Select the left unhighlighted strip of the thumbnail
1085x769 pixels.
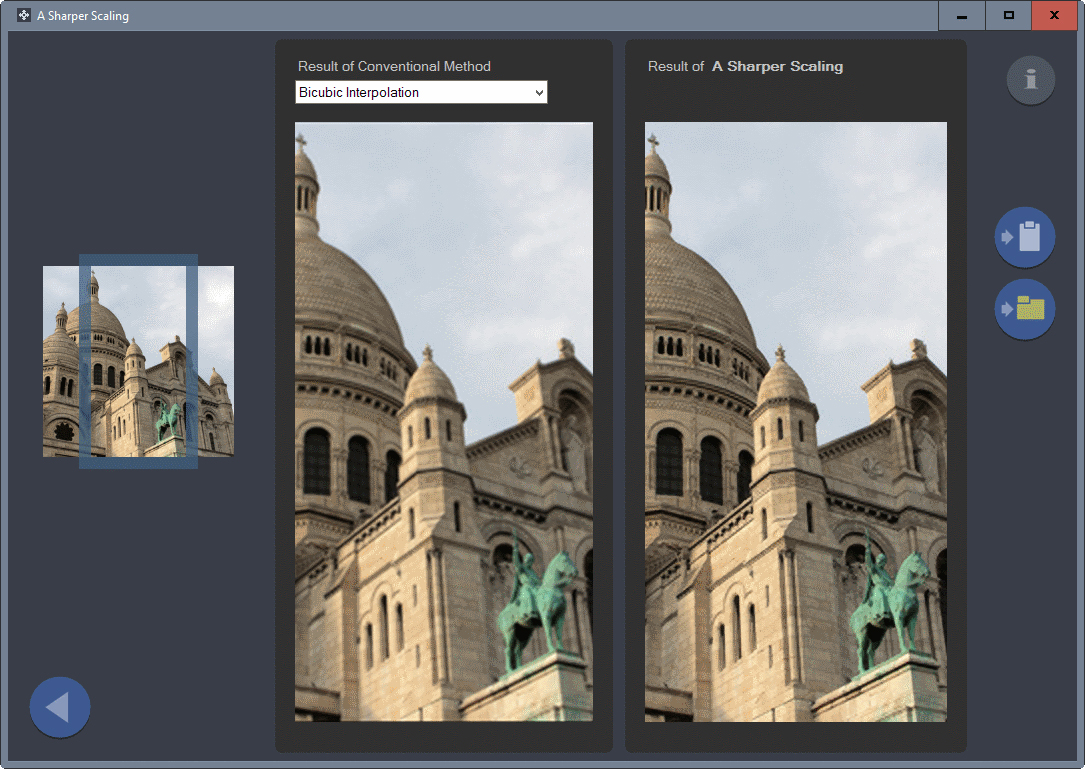(60, 360)
